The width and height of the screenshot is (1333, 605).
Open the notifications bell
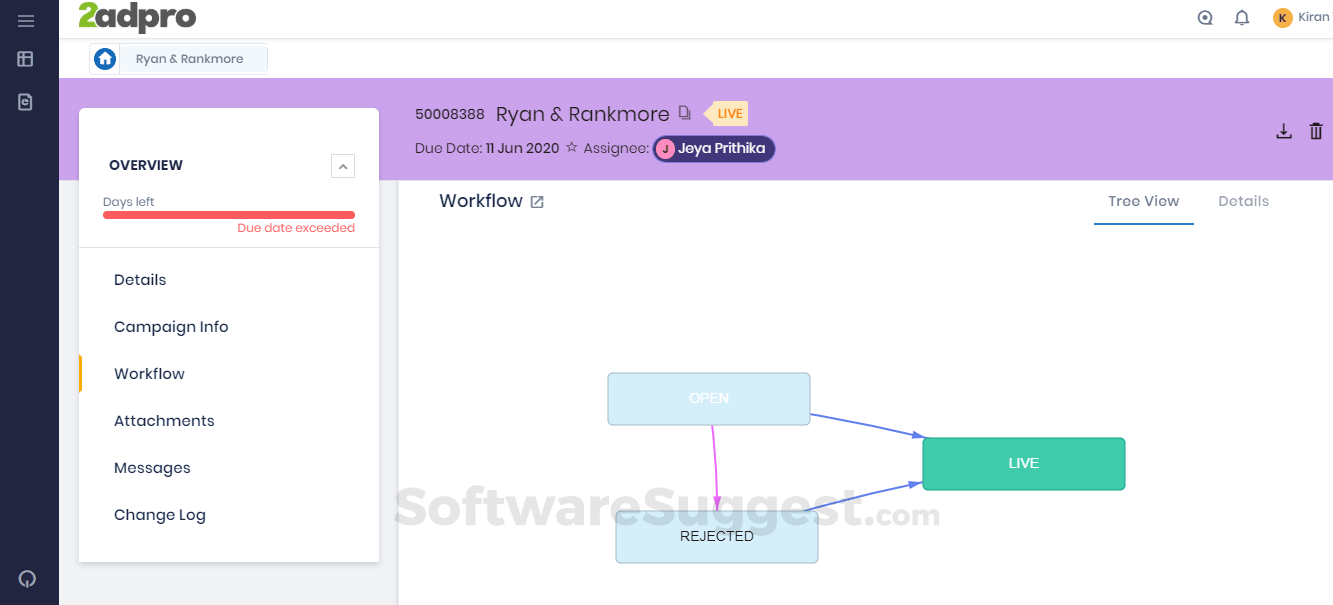point(1242,18)
